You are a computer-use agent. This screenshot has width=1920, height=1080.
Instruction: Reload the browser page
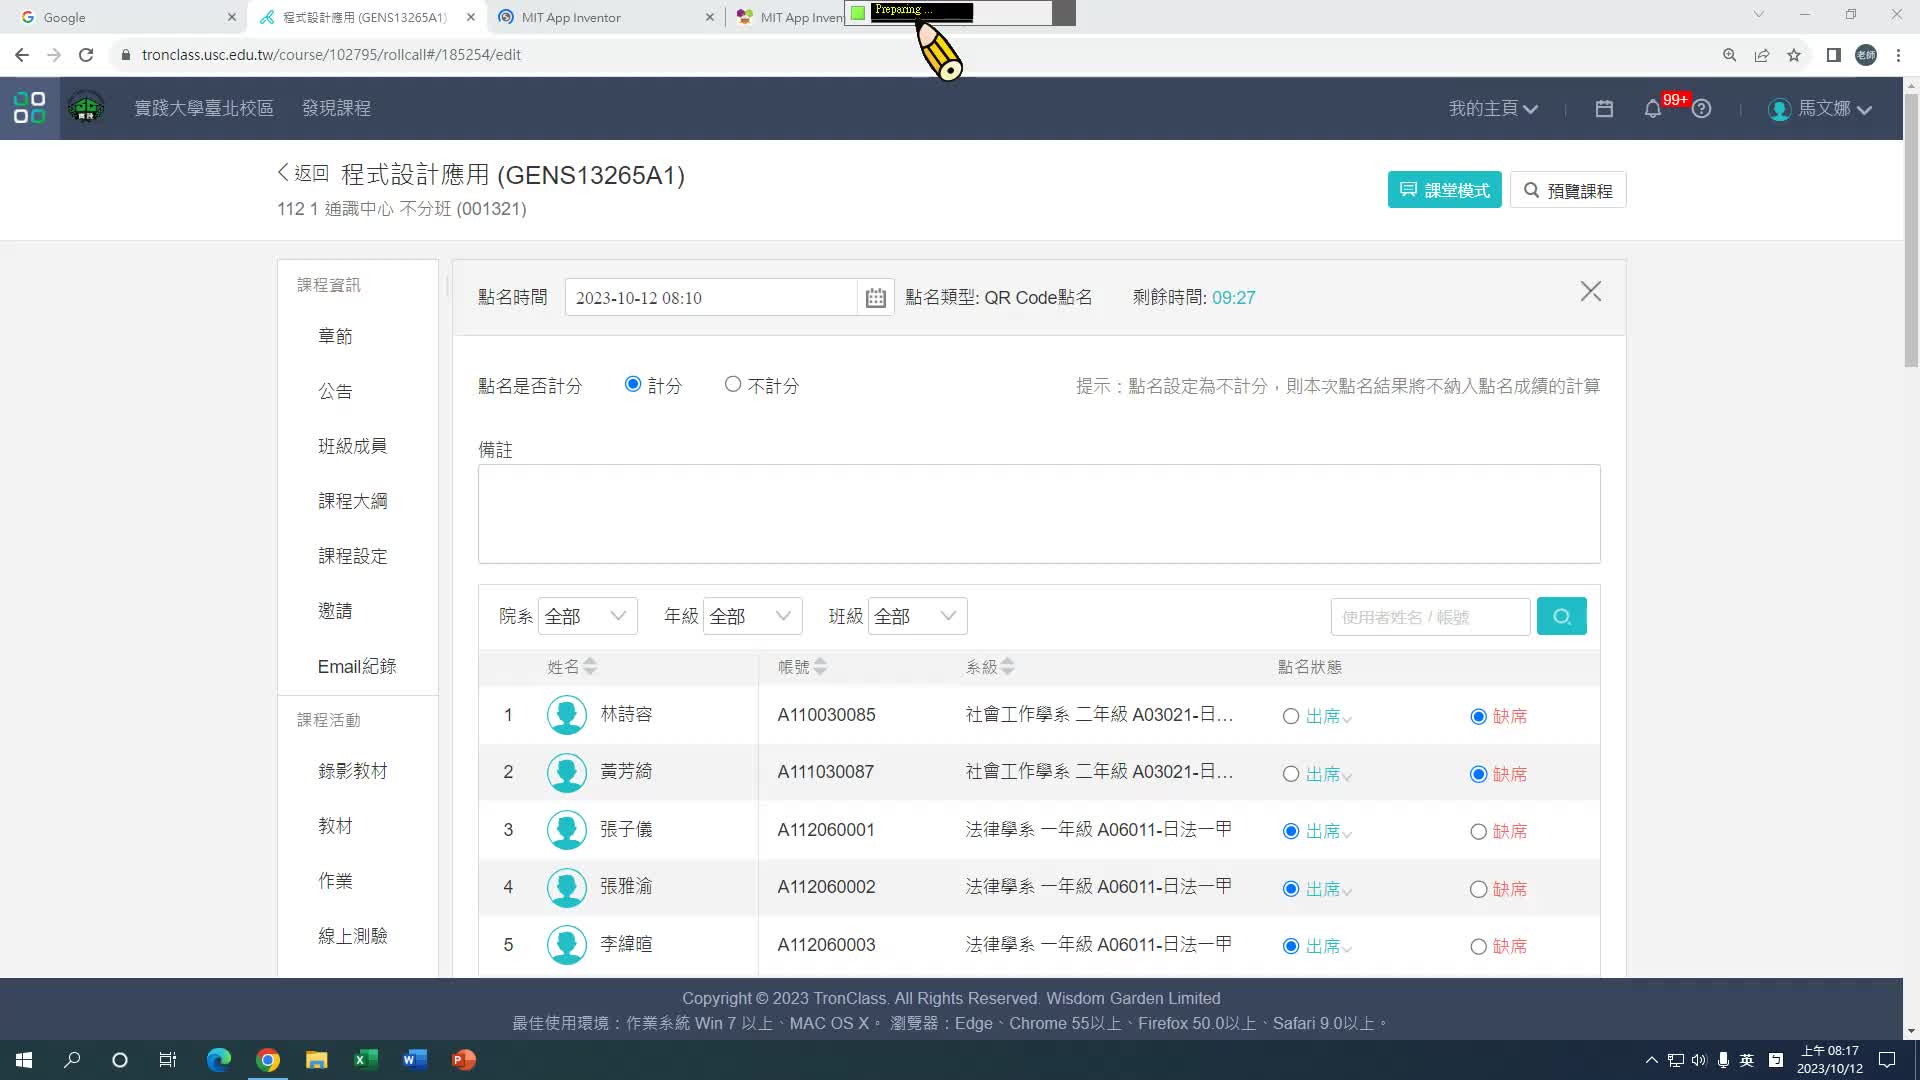tap(86, 55)
